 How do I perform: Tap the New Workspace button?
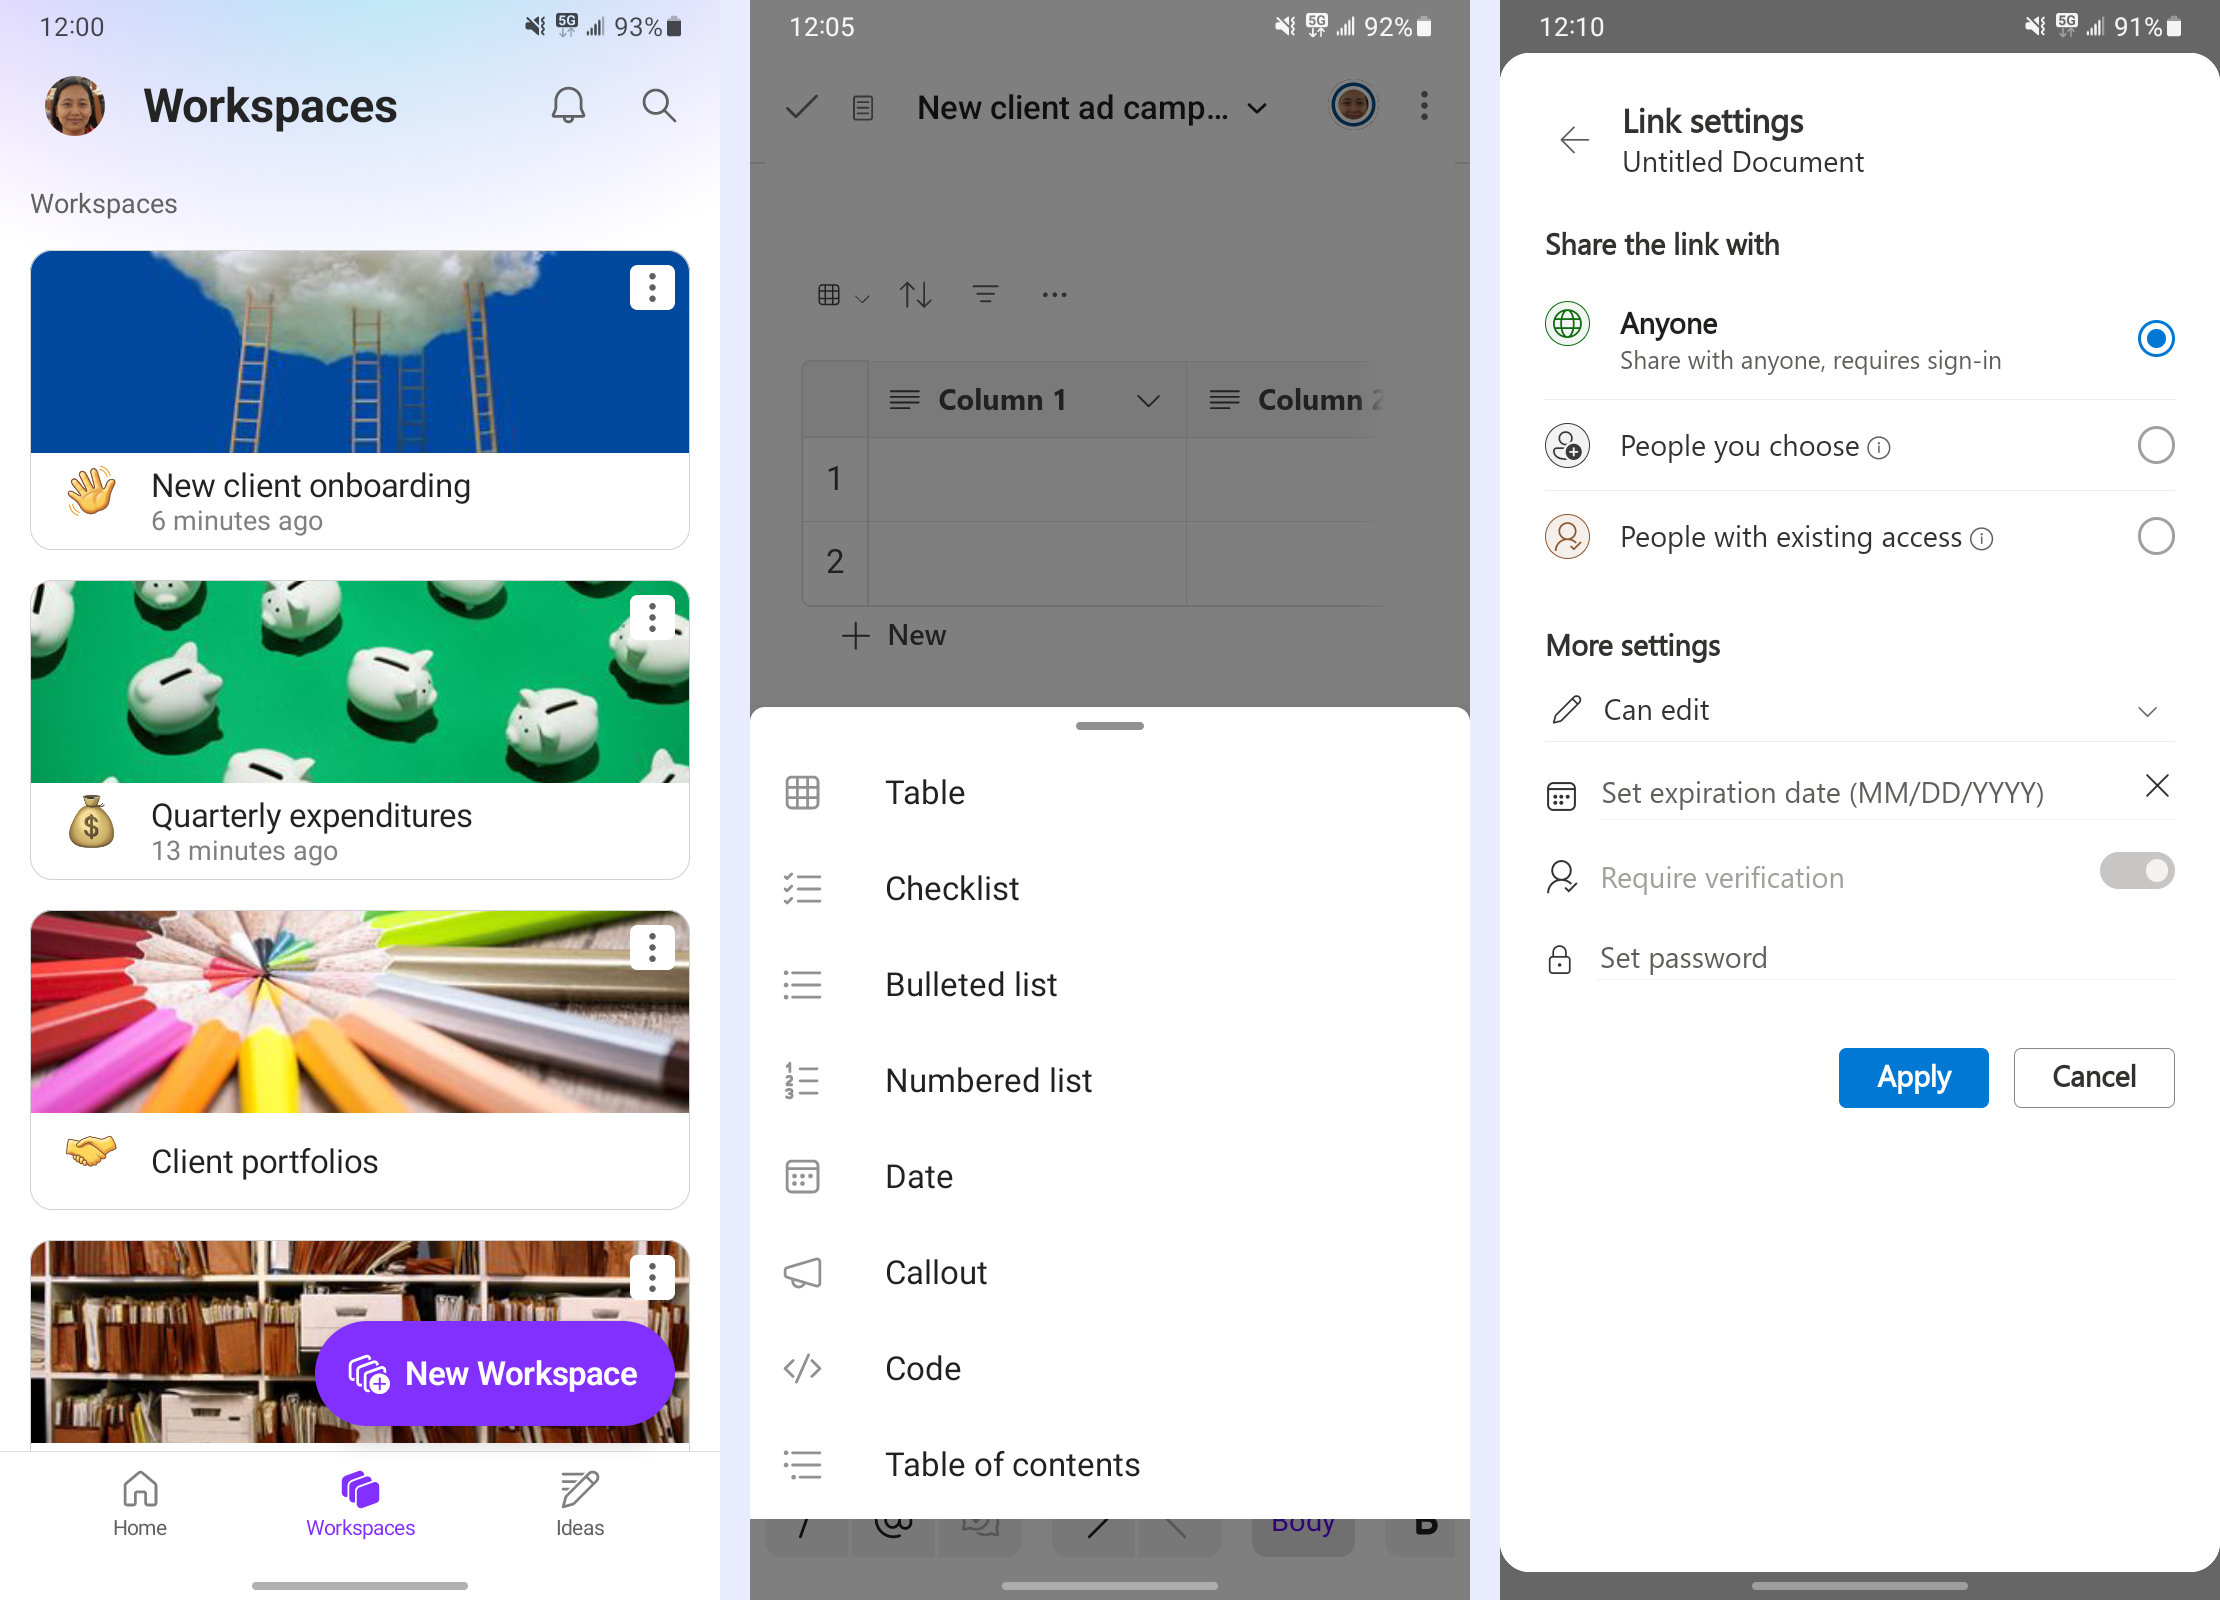point(494,1374)
